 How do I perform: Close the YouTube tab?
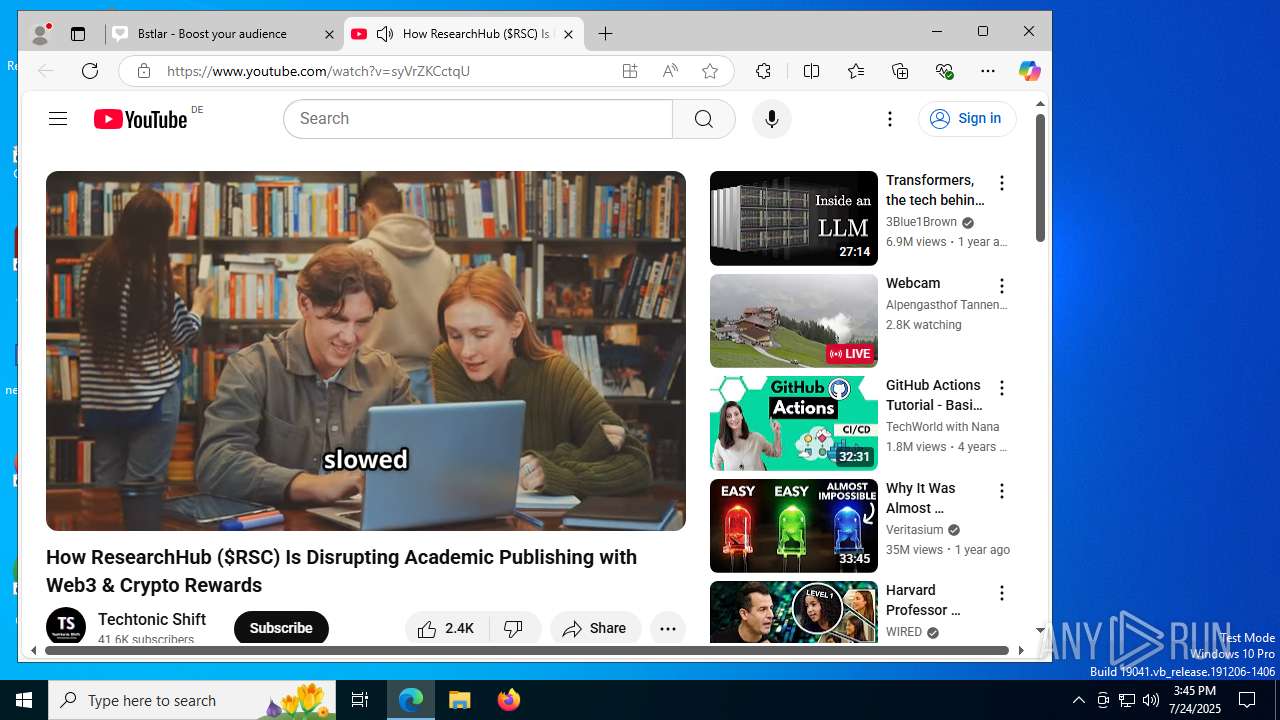pyautogui.click(x=568, y=34)
